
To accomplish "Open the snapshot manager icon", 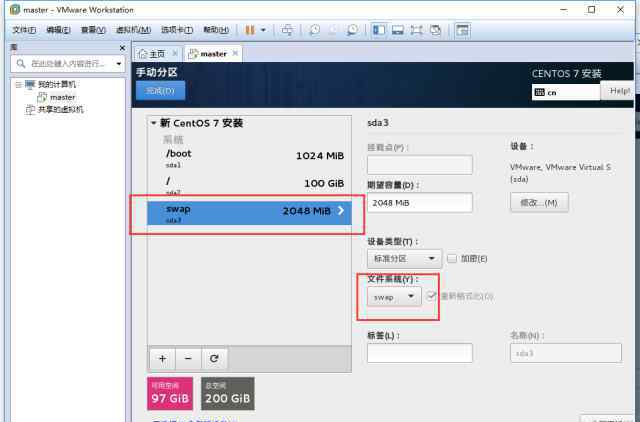I will (352, 30).
